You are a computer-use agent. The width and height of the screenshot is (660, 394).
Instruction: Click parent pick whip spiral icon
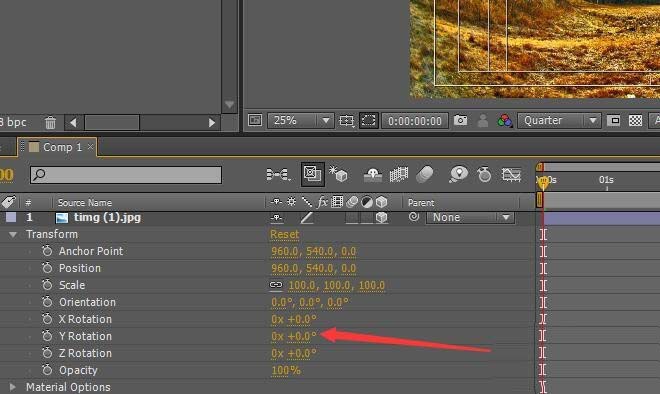coord(414,217)
